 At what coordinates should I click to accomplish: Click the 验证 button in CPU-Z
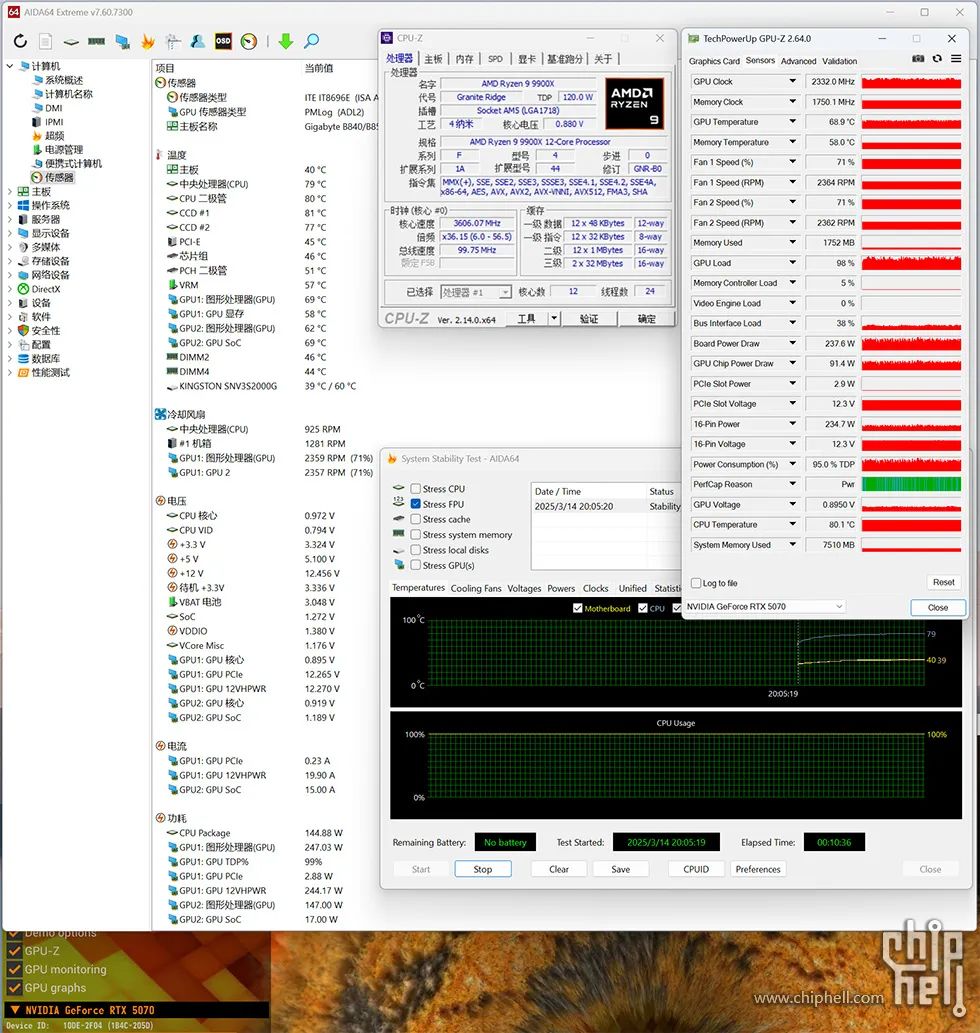[x=589, y=319]
